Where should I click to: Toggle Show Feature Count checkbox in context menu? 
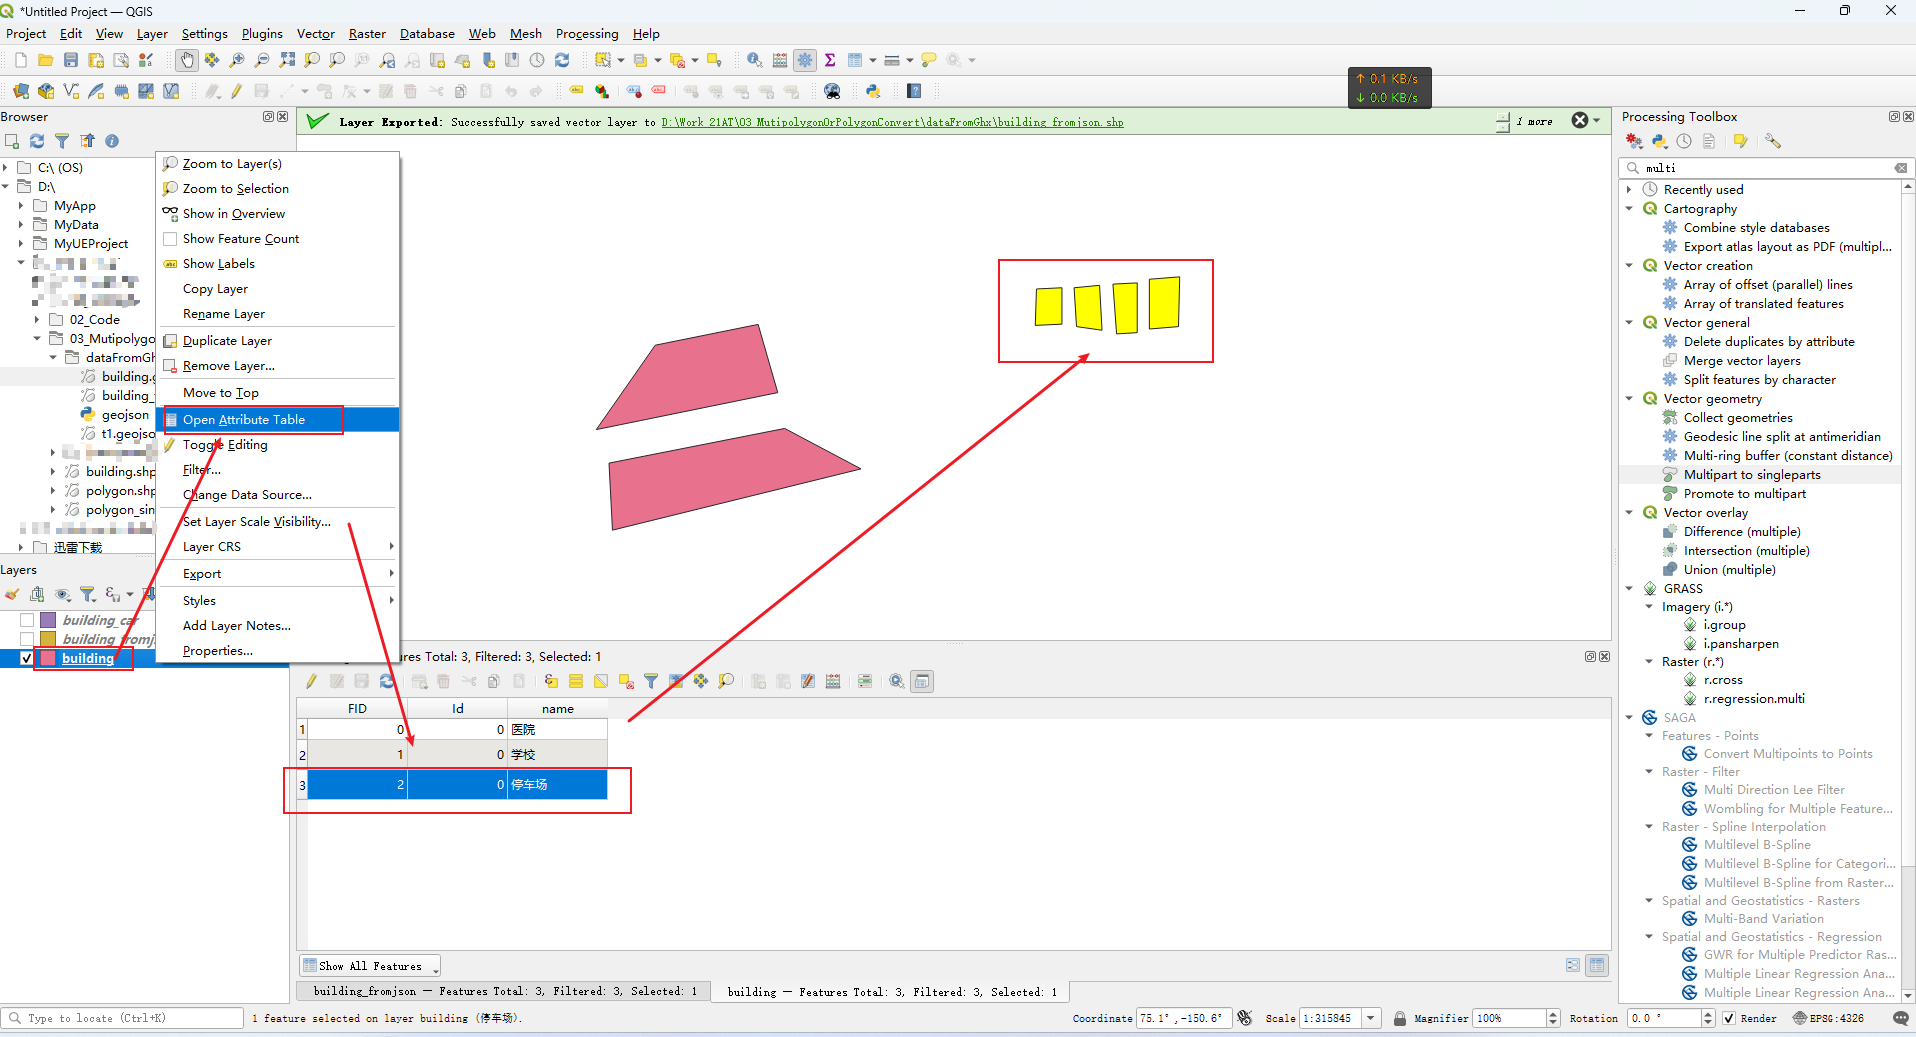pos(170,239)
